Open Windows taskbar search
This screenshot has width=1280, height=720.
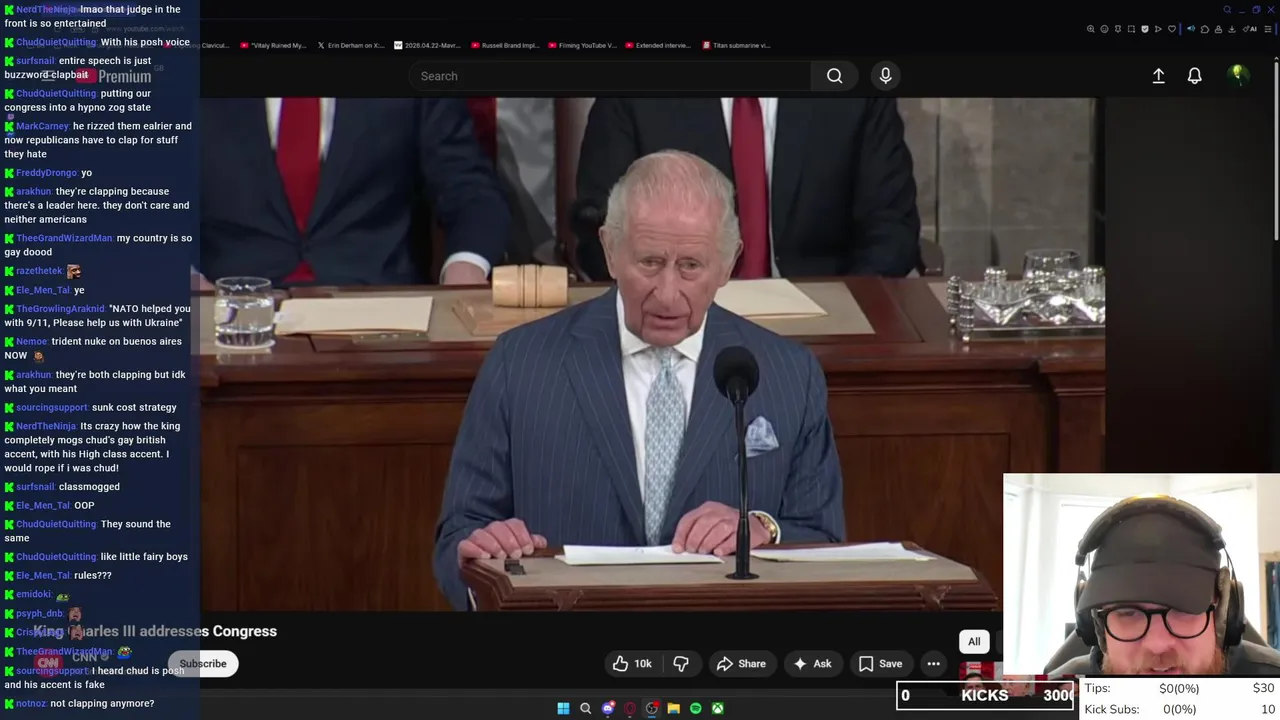(x=586, y=708)
